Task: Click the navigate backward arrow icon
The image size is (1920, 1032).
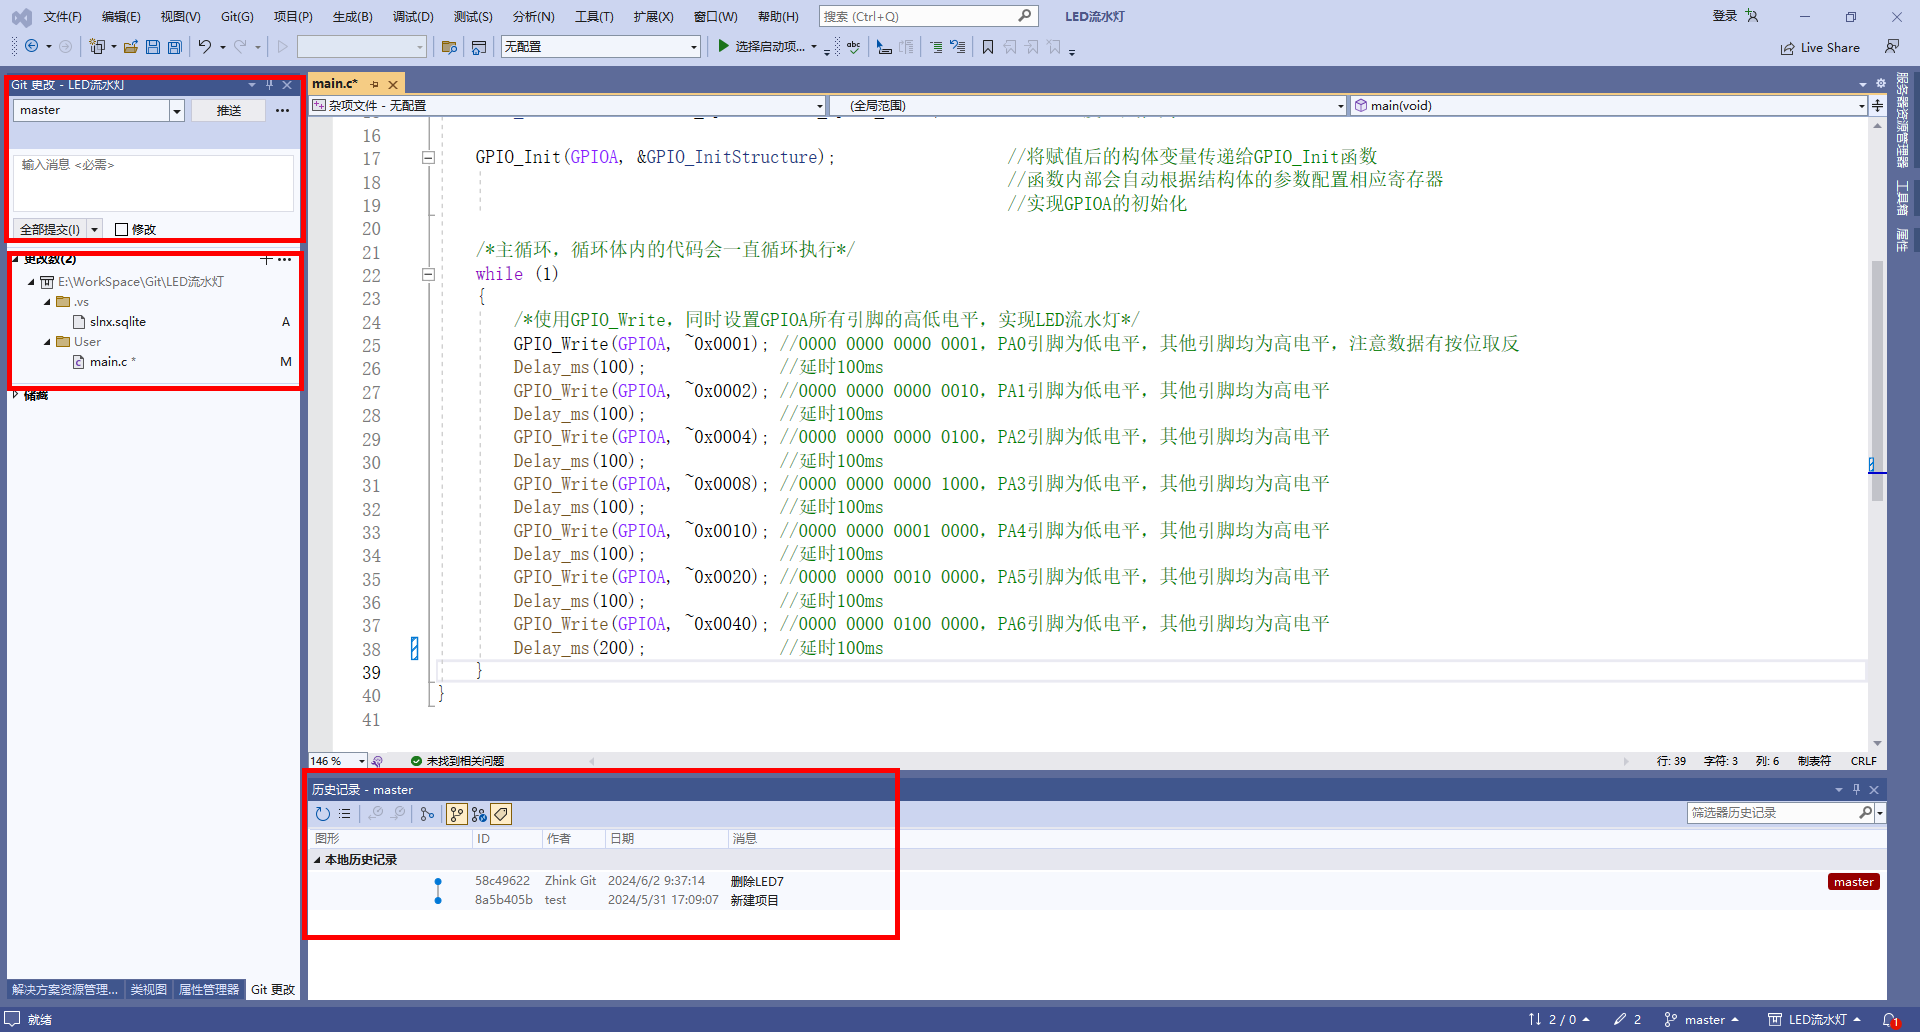Action: click(x=32, y=47)
